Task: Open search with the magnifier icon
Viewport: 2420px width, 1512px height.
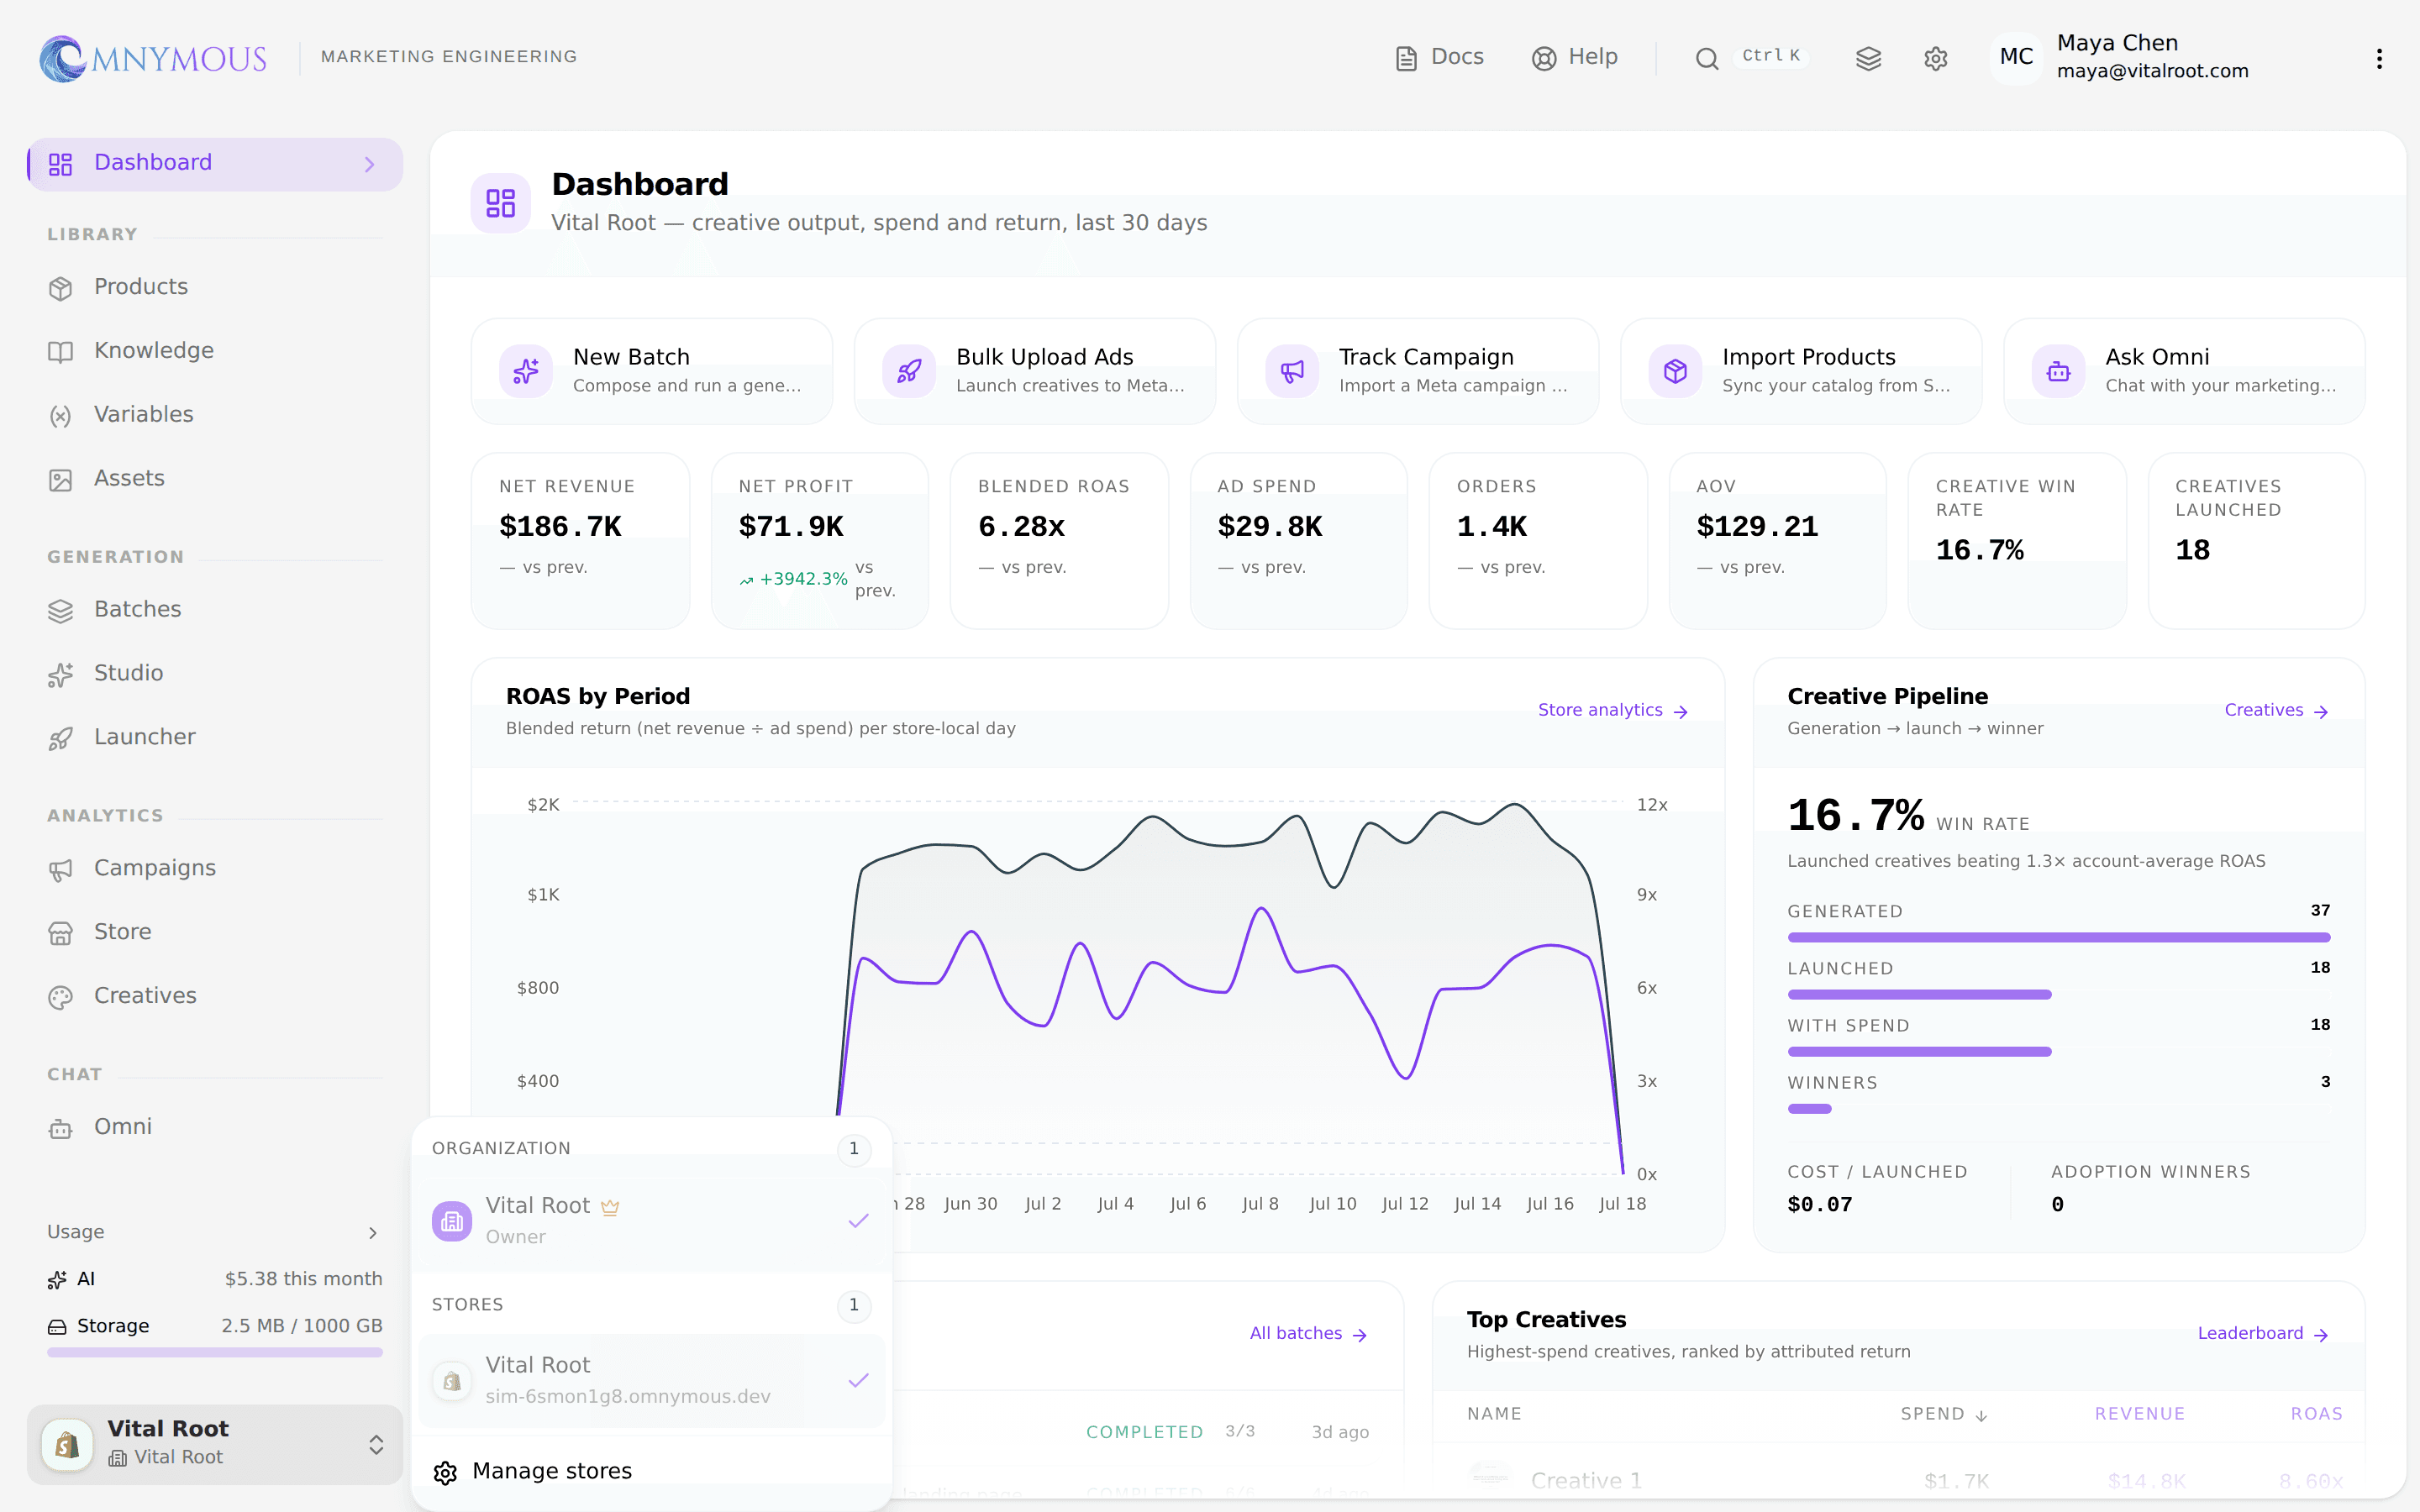Action: [x=1706, y=58]
